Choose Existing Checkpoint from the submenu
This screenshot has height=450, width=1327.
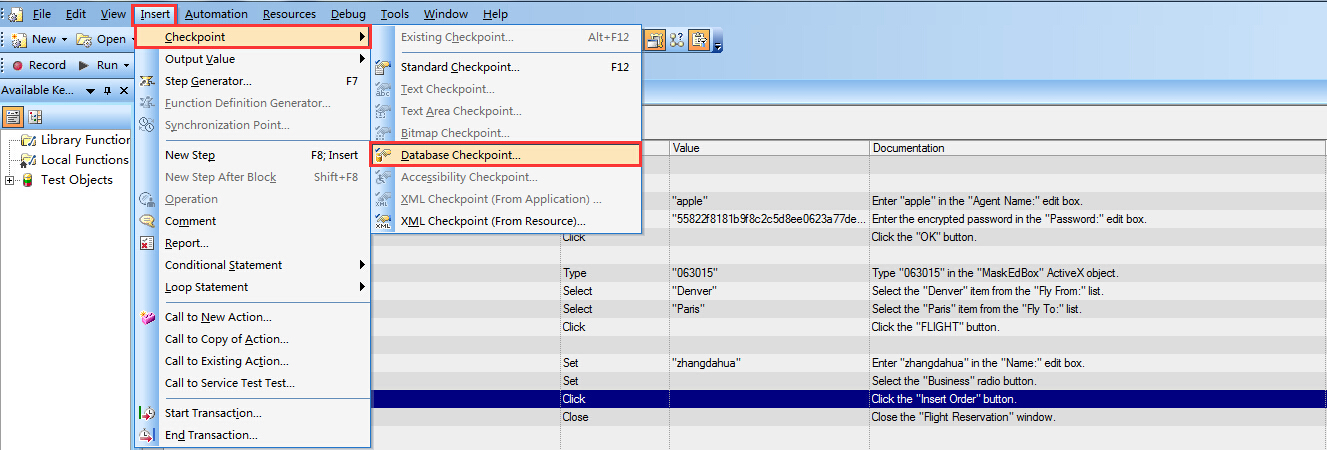click(x=506, y=37)
